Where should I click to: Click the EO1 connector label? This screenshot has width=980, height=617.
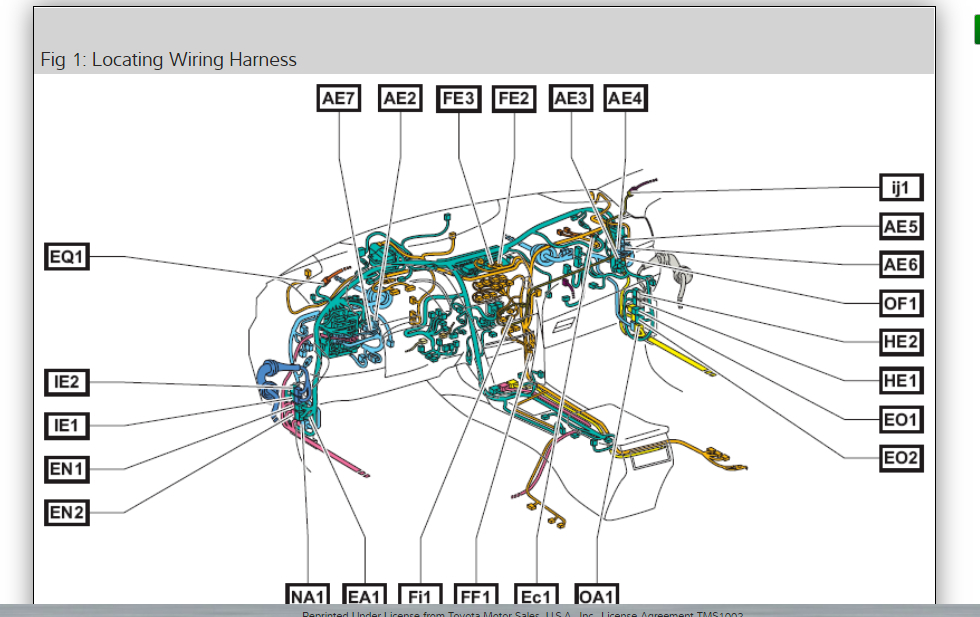pos(901,419)
